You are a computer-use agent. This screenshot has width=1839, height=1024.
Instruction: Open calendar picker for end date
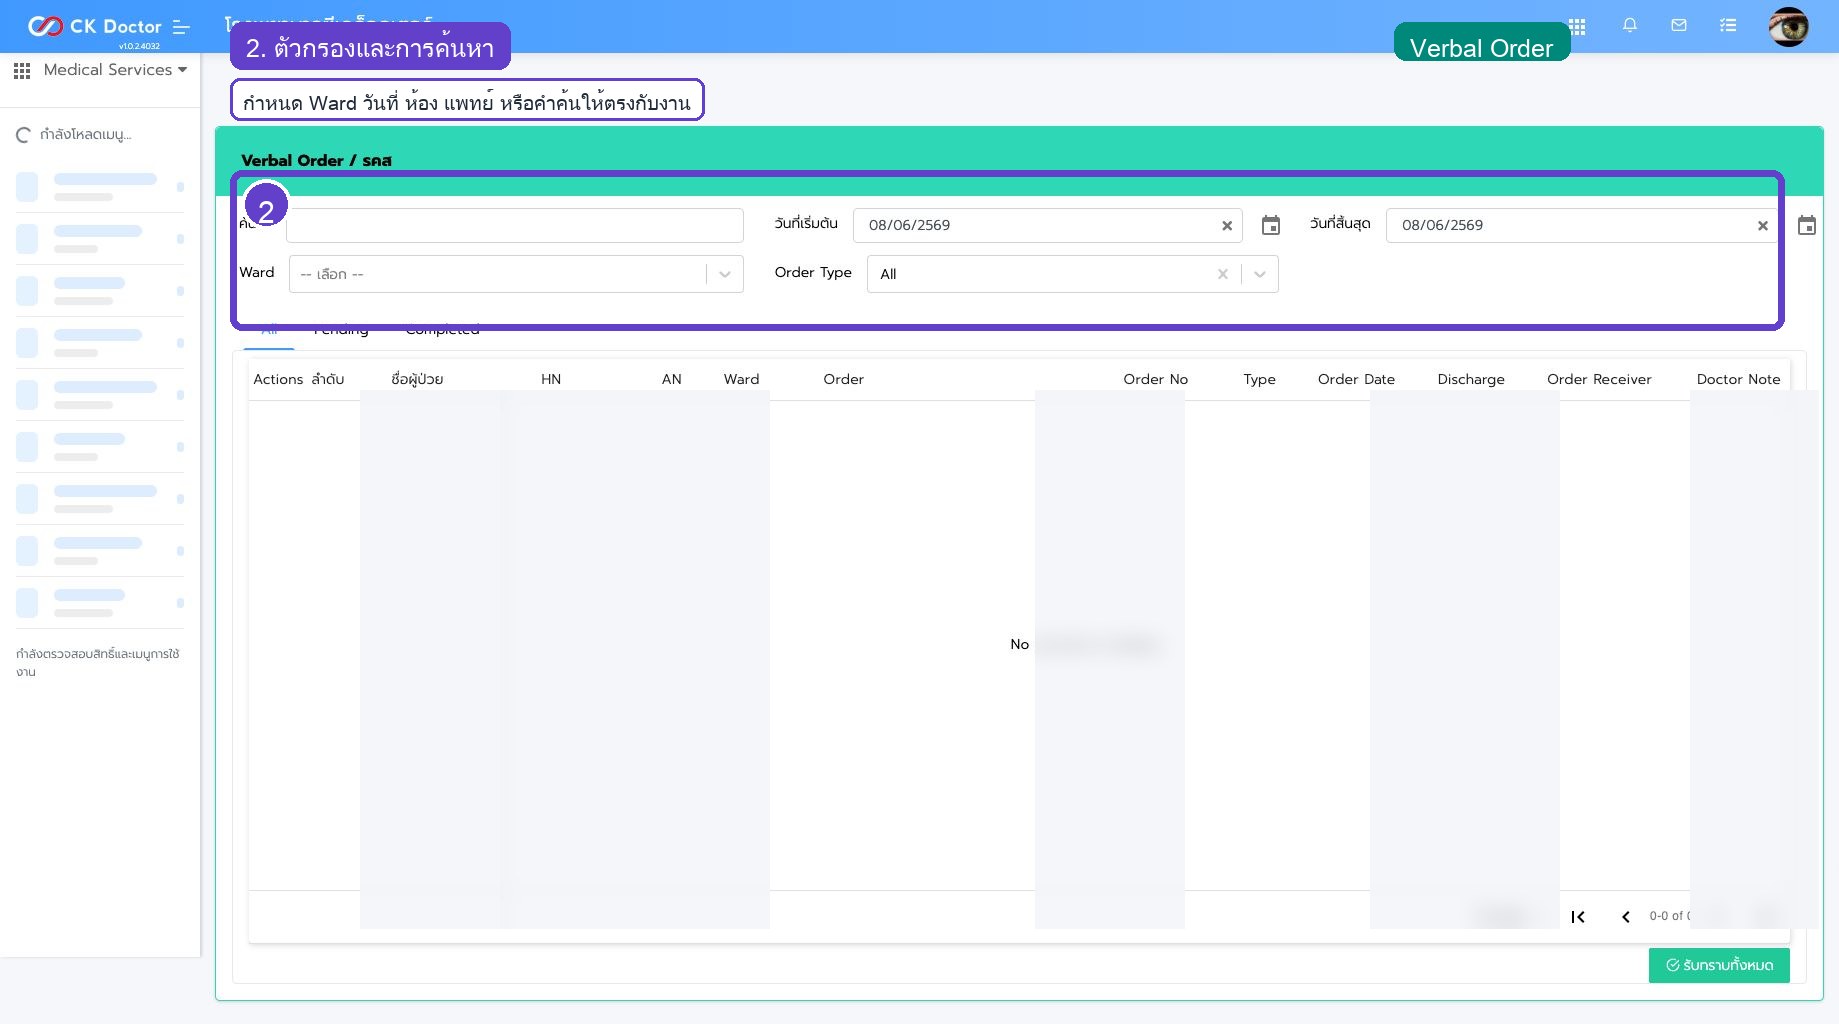(1807, 226)
